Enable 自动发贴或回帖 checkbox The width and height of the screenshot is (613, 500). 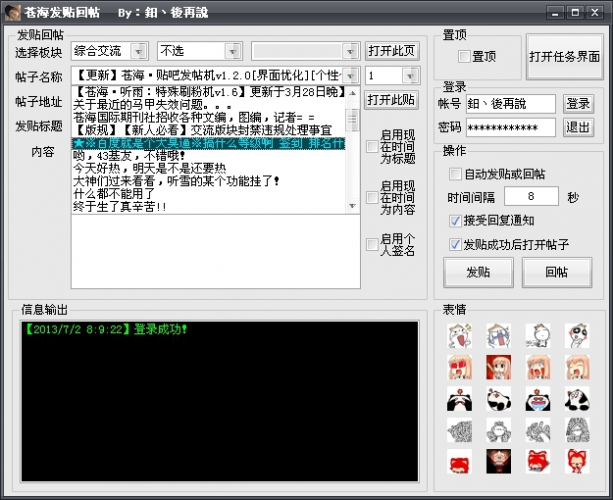456,174
